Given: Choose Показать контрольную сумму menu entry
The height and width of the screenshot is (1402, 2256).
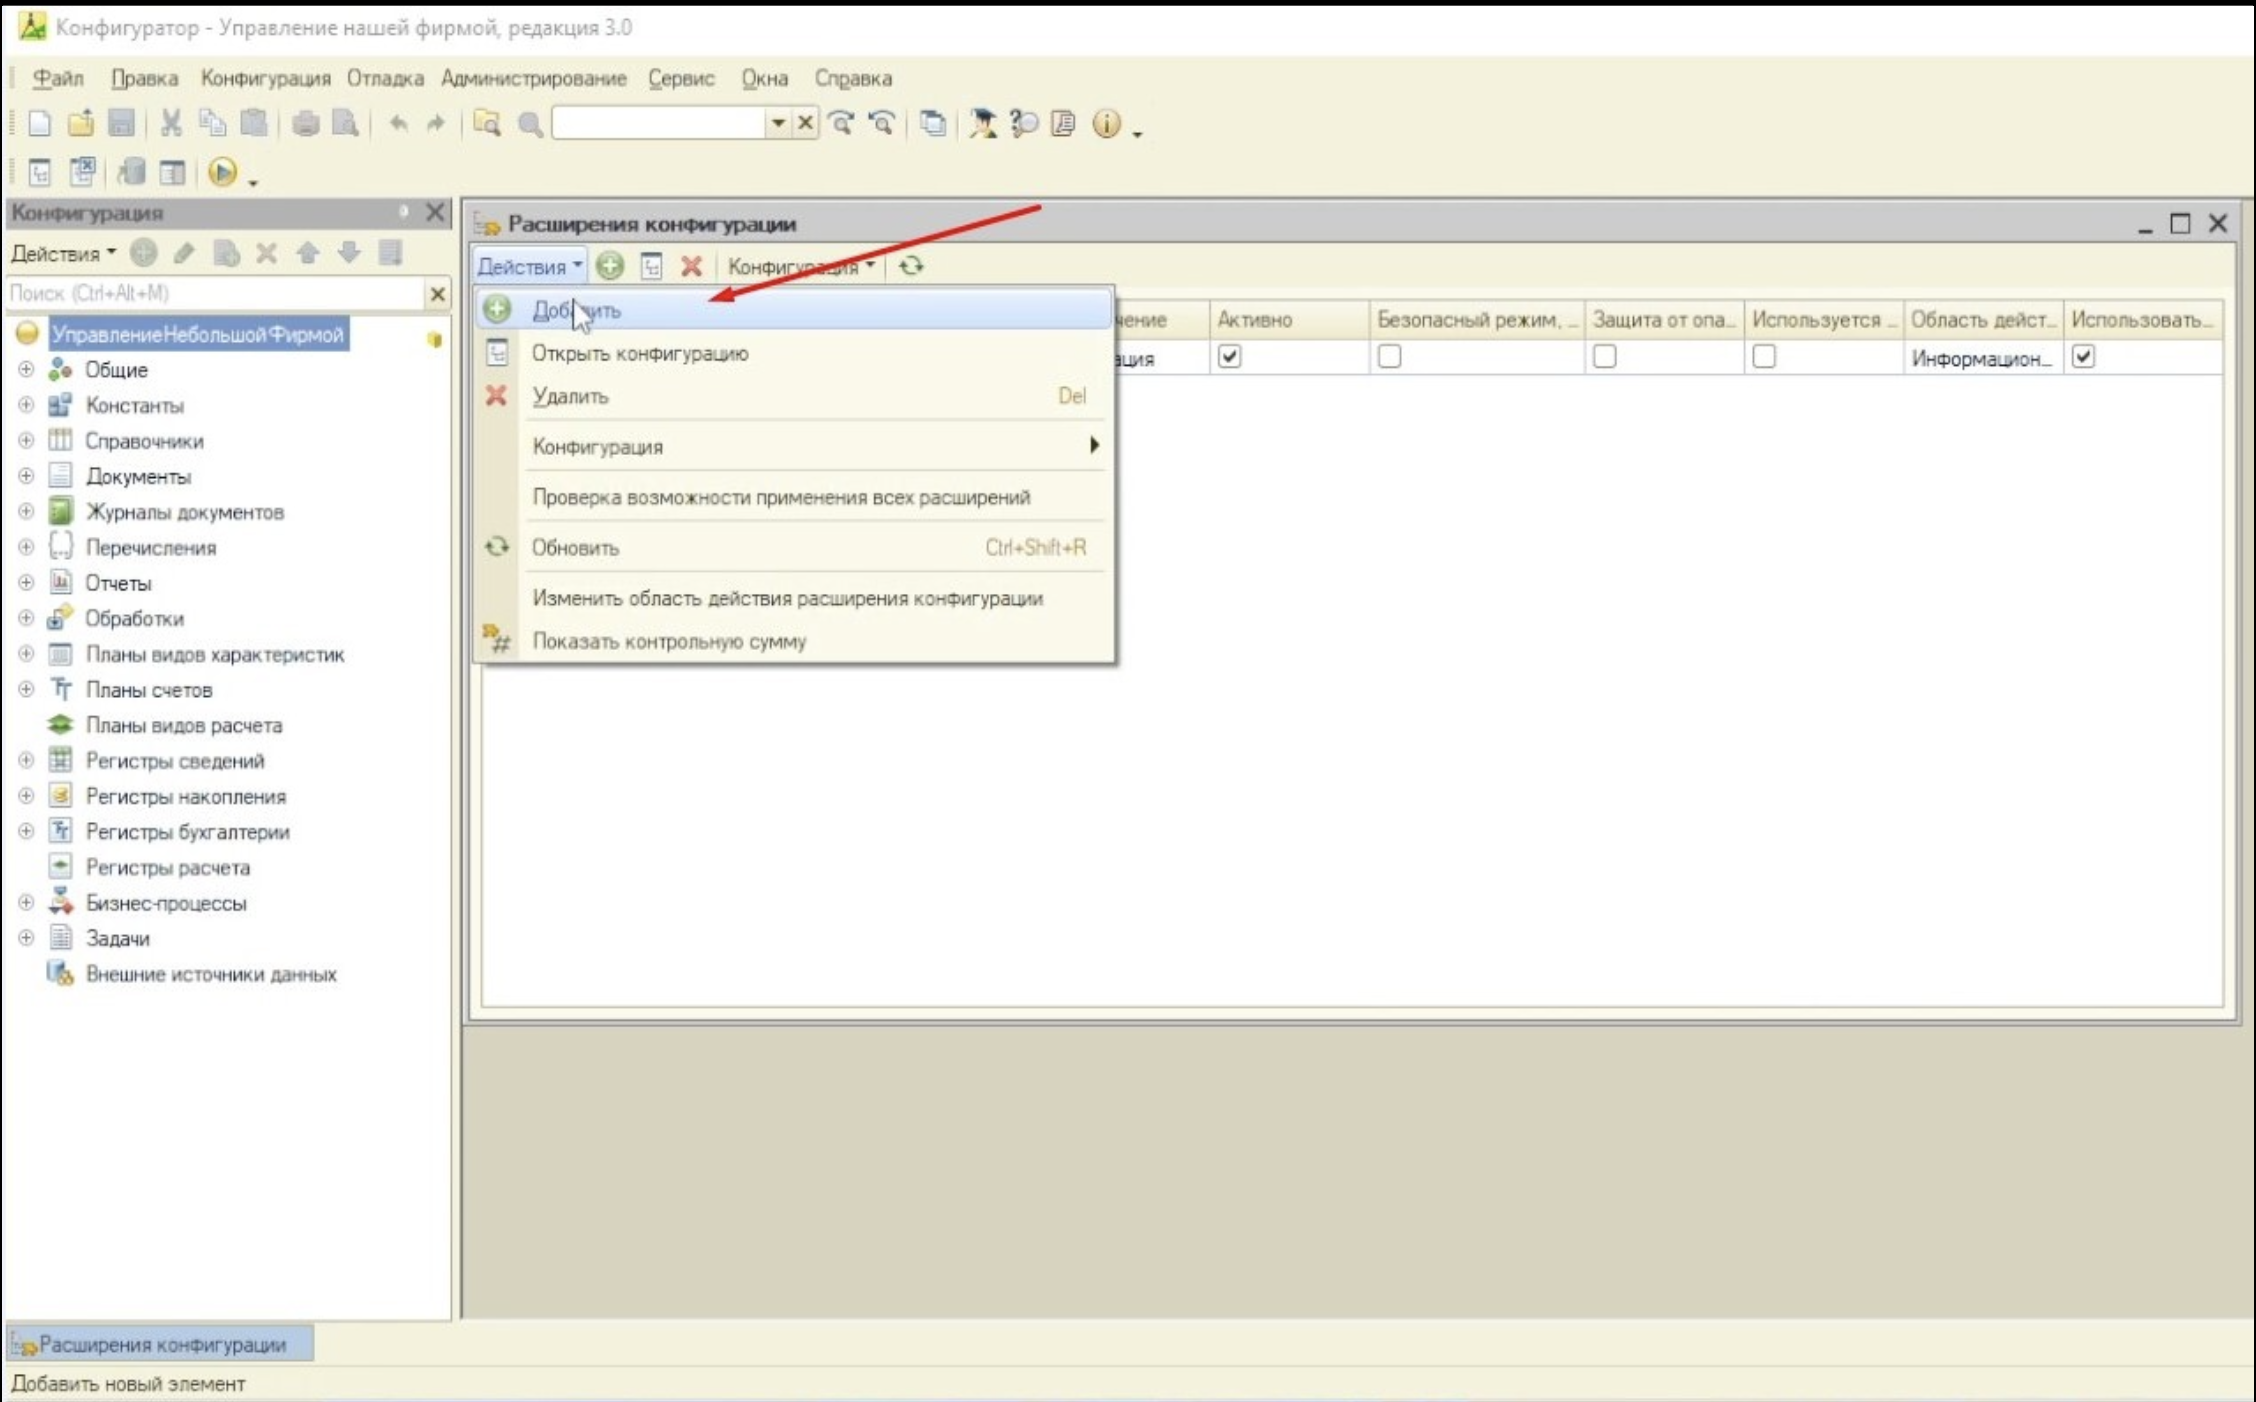Looking at the screenshot, I should [794, 641].
